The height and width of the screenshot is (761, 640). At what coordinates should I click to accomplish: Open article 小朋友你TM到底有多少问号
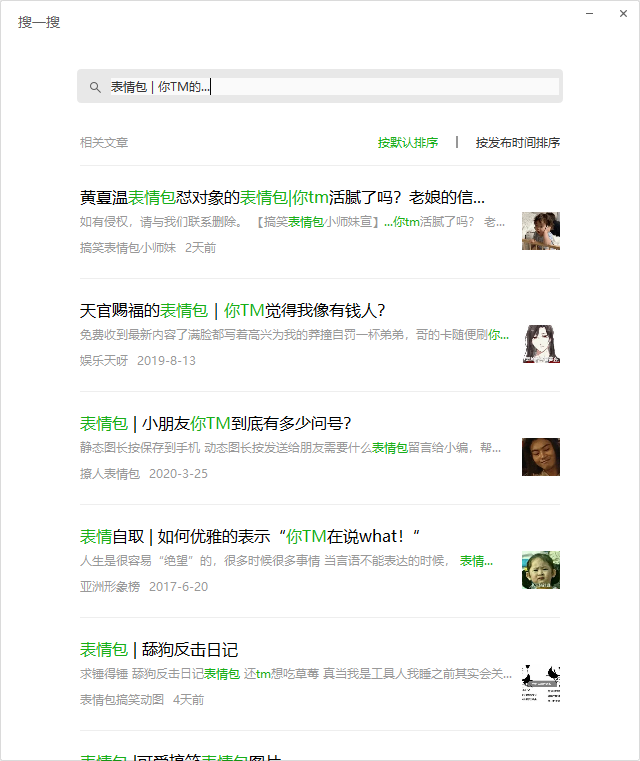(x=215, y=424)
